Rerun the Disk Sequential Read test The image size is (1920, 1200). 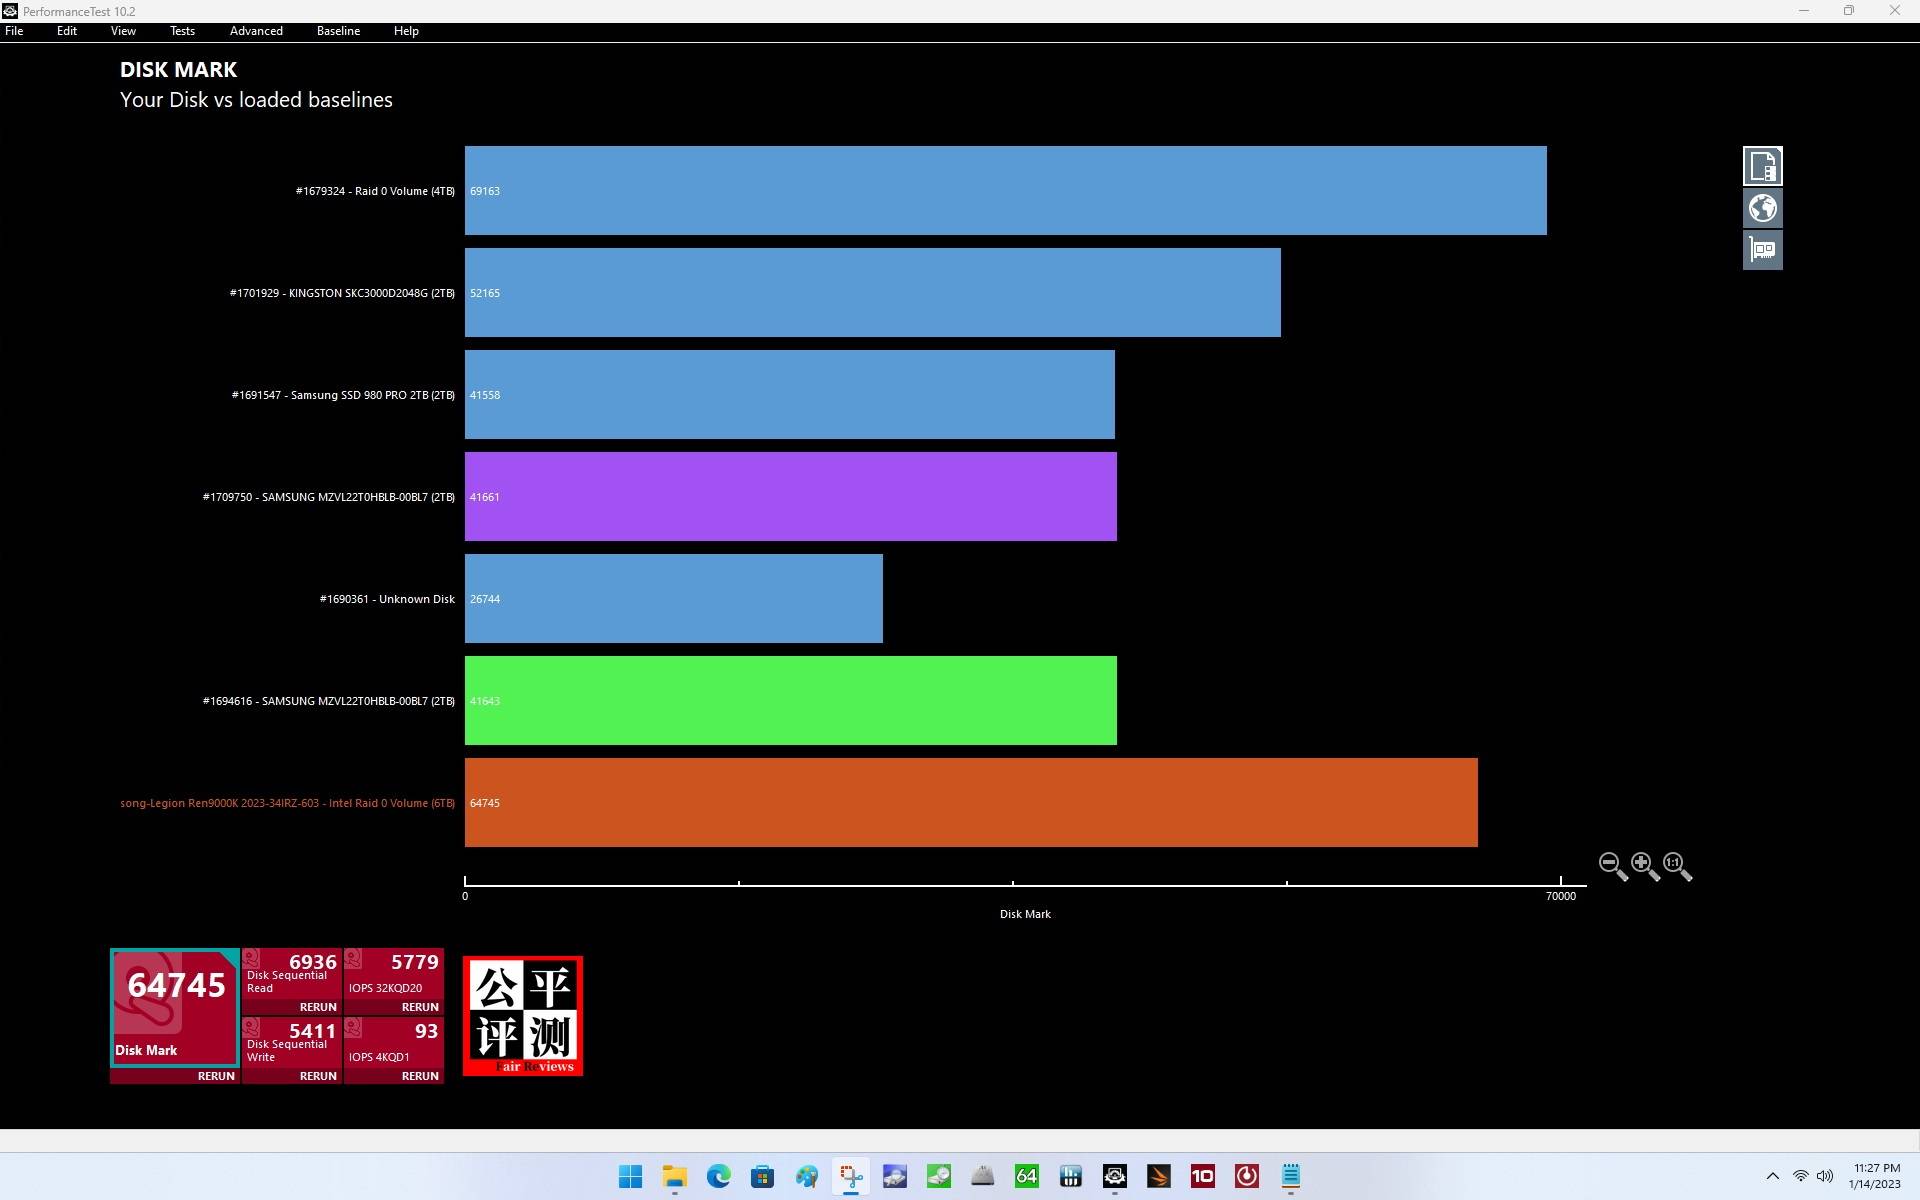(x=318, y=1007)
